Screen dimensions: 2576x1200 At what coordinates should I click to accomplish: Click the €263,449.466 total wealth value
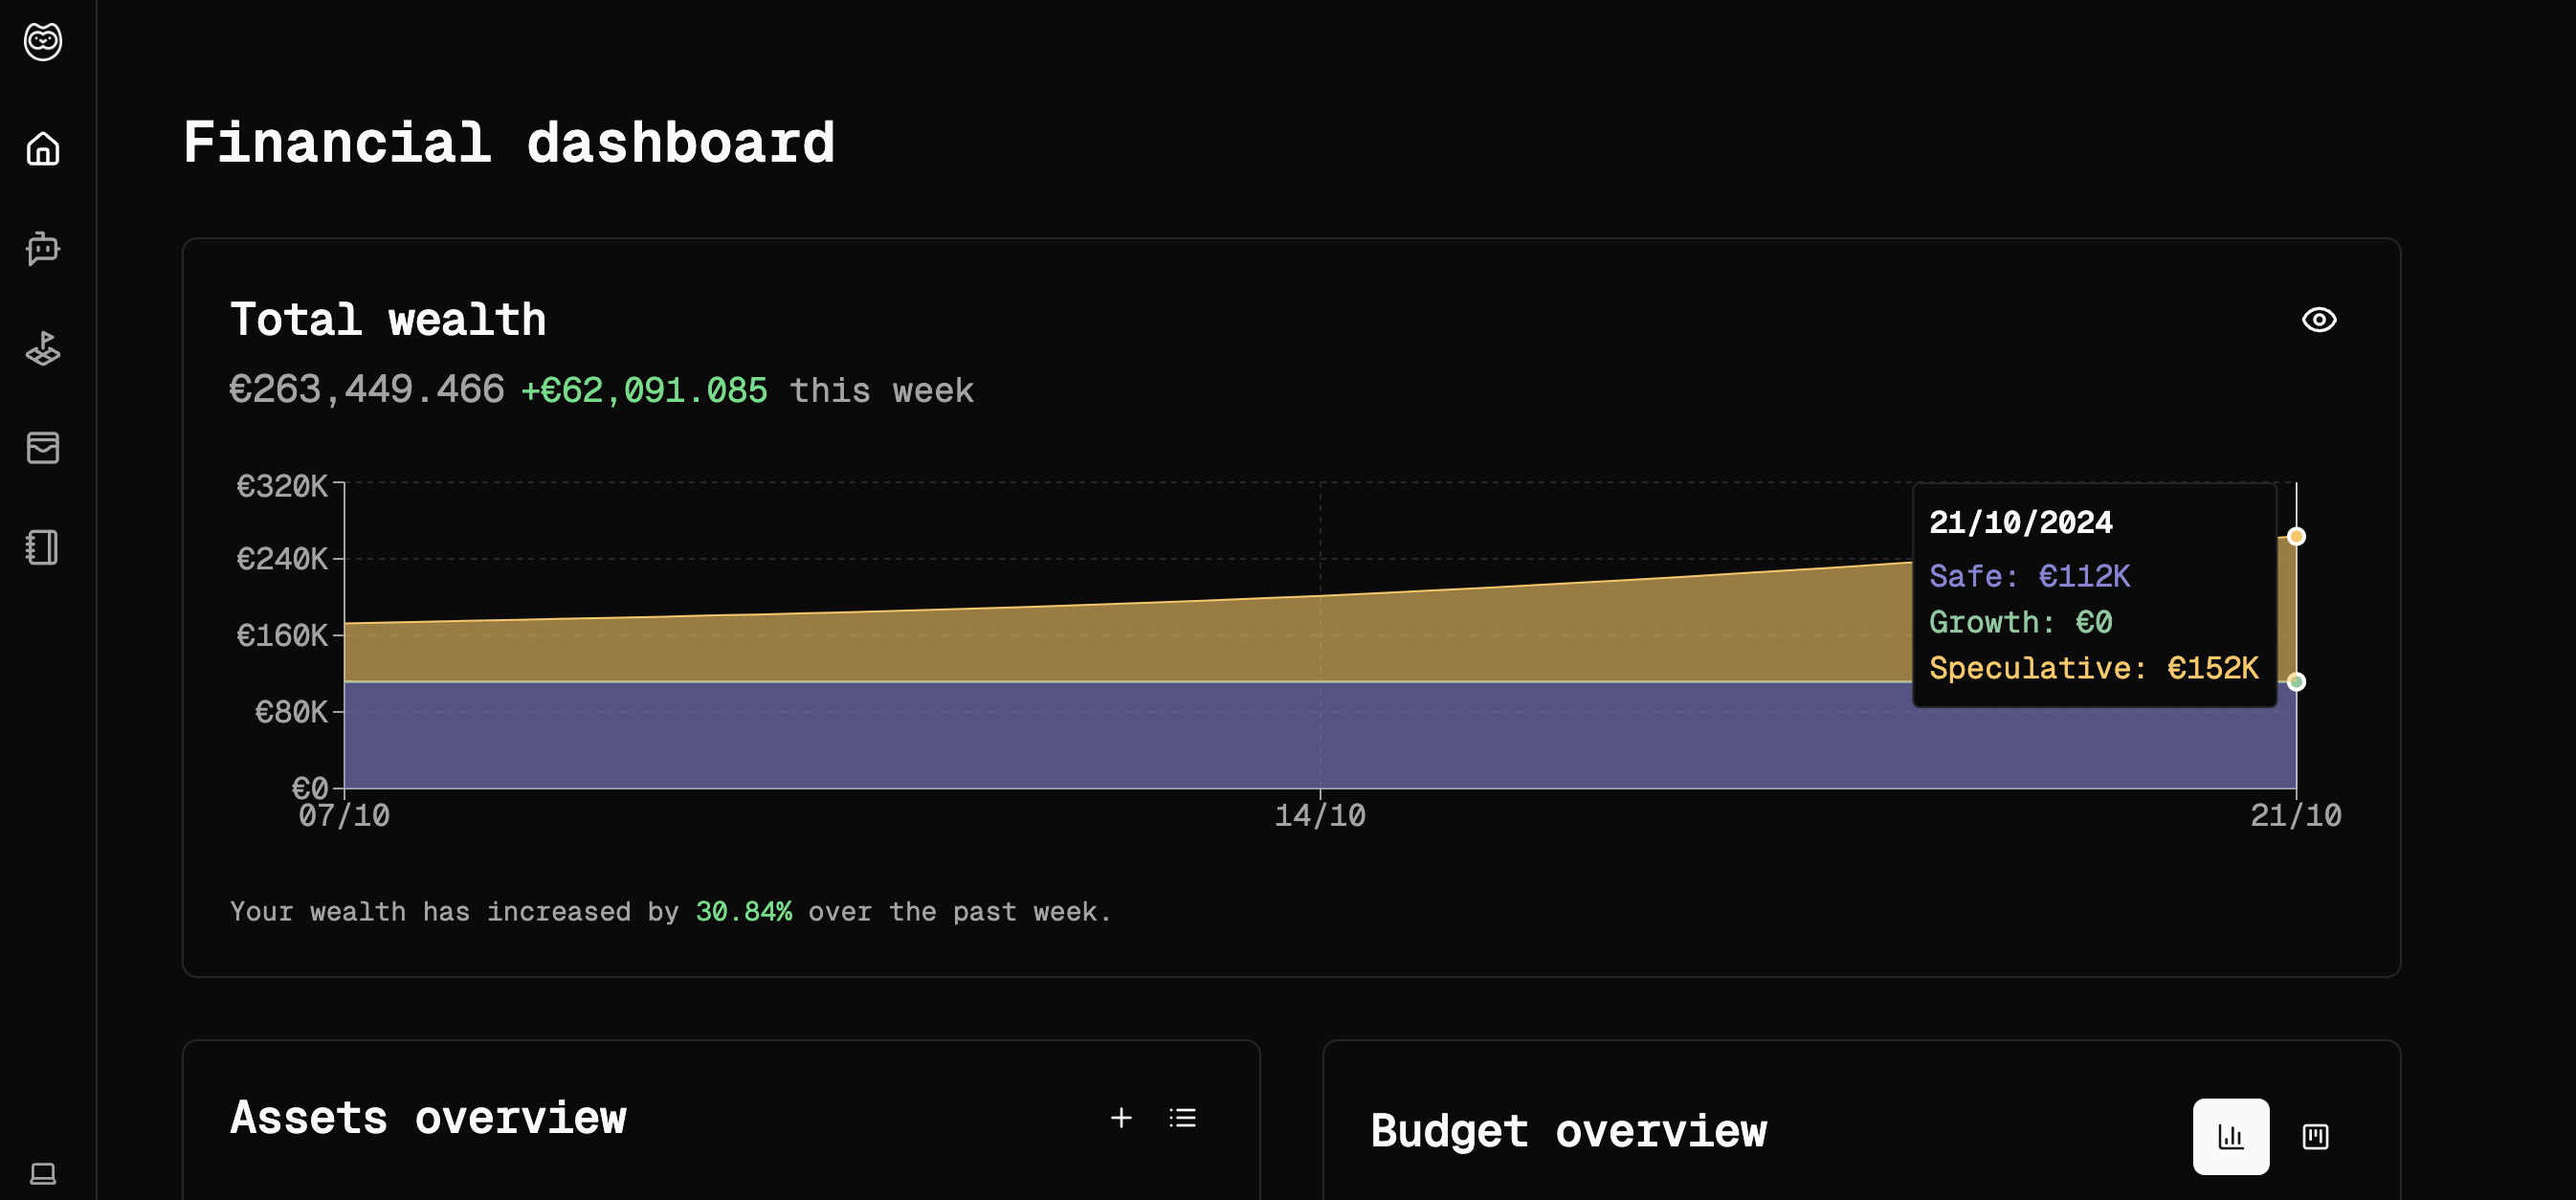[x=367, y=390]
